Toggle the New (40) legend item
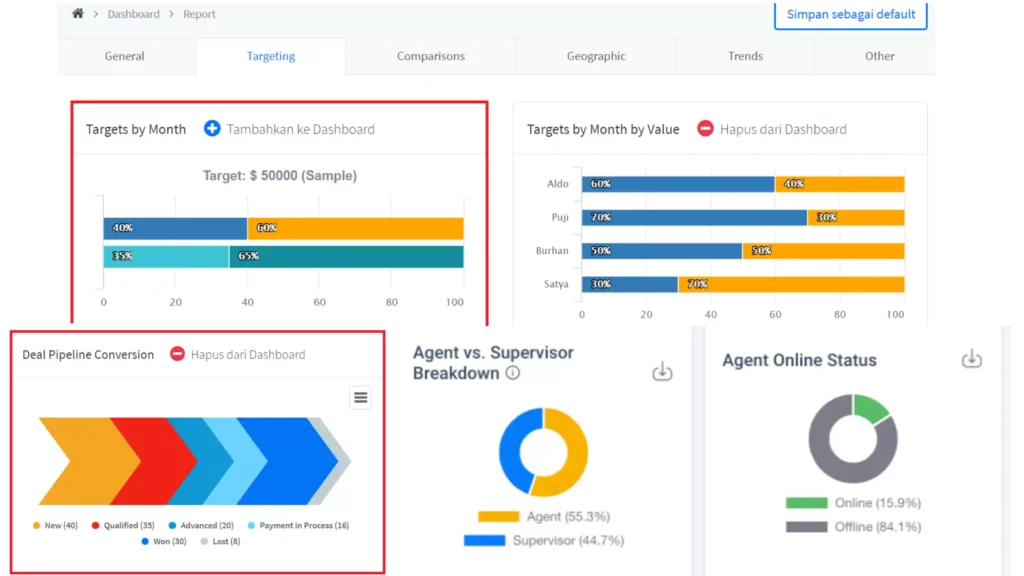Image resolution: width=1024 pixels, height=576 pixels. pos(56,525)
